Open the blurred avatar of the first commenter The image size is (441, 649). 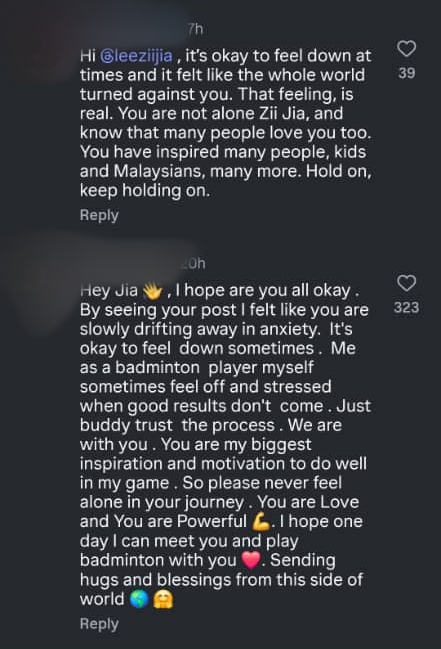[x=39, y=46]
